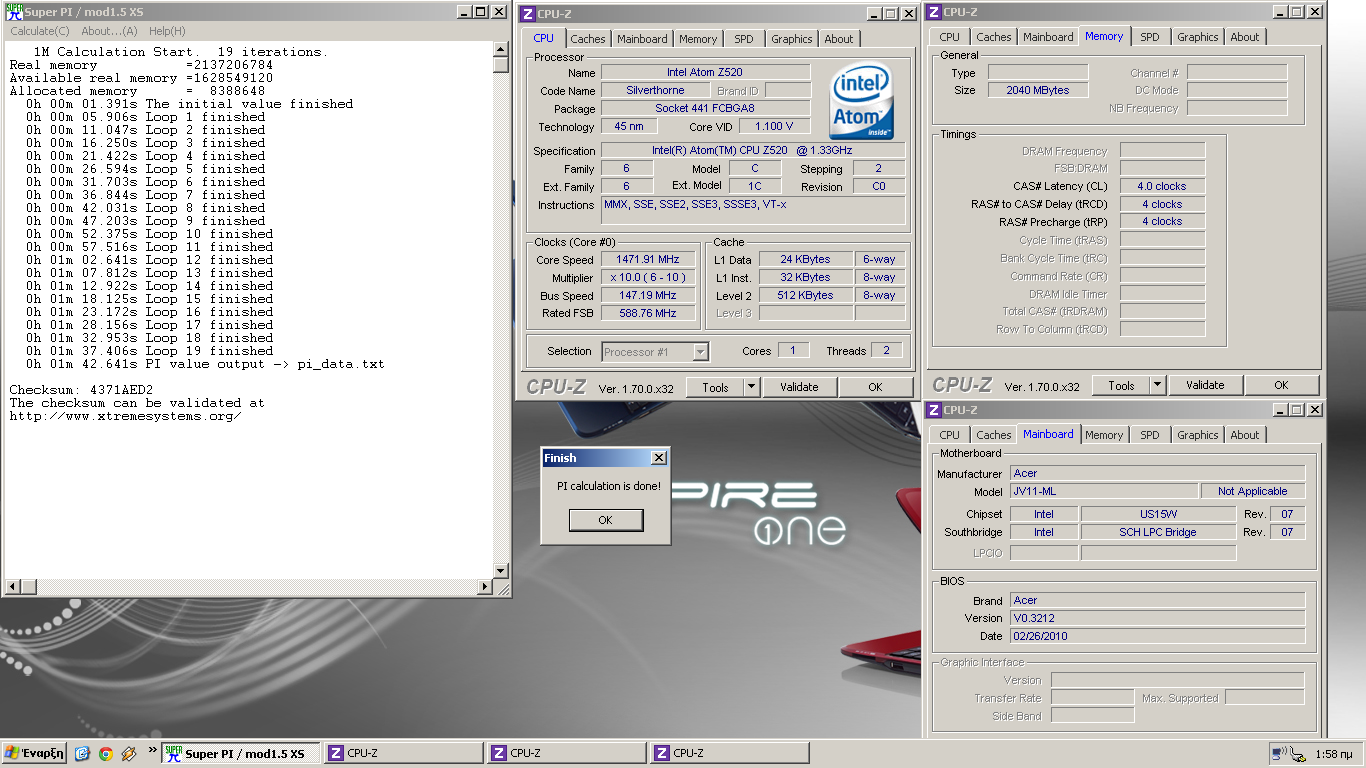Click the Rated FSB value 588.76 MHz
The image size is (1366, 768).
tap(648, 313)
